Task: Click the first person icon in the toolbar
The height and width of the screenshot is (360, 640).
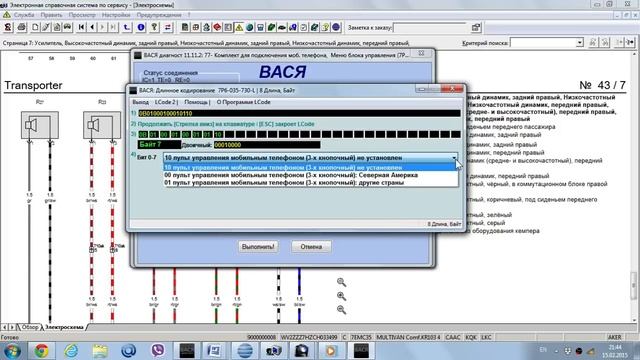Action: pyautogui.click(x=8, y=27)
